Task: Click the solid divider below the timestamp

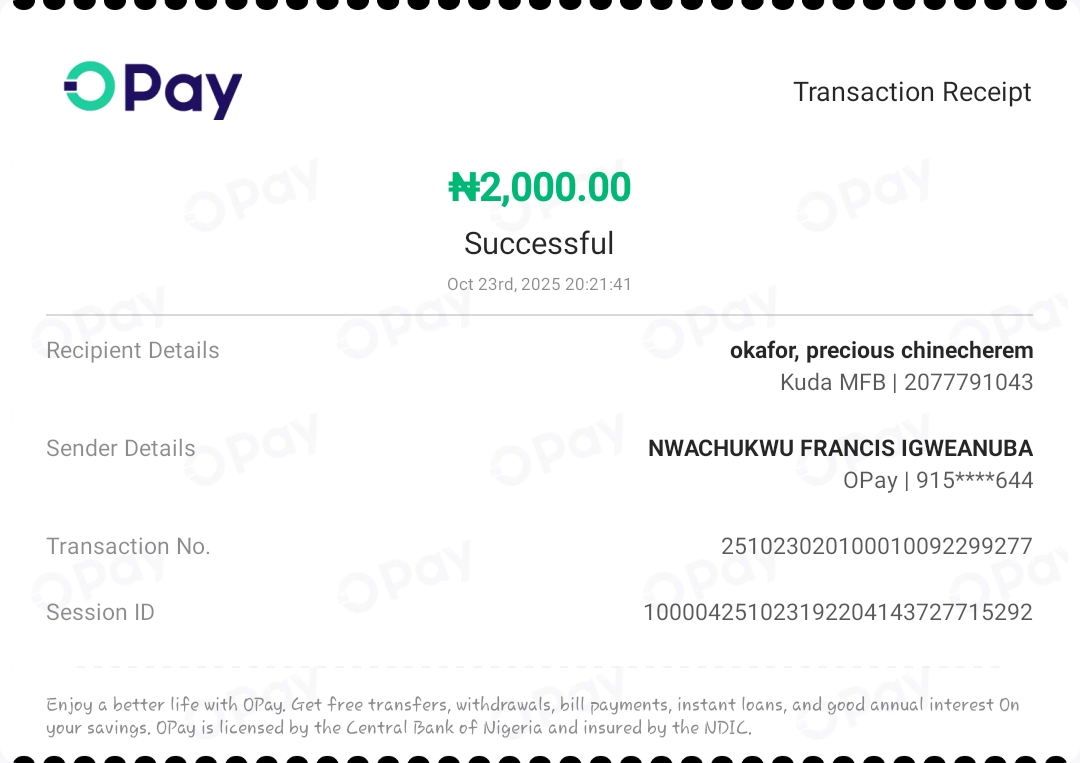Action: [x=539, y=315]
